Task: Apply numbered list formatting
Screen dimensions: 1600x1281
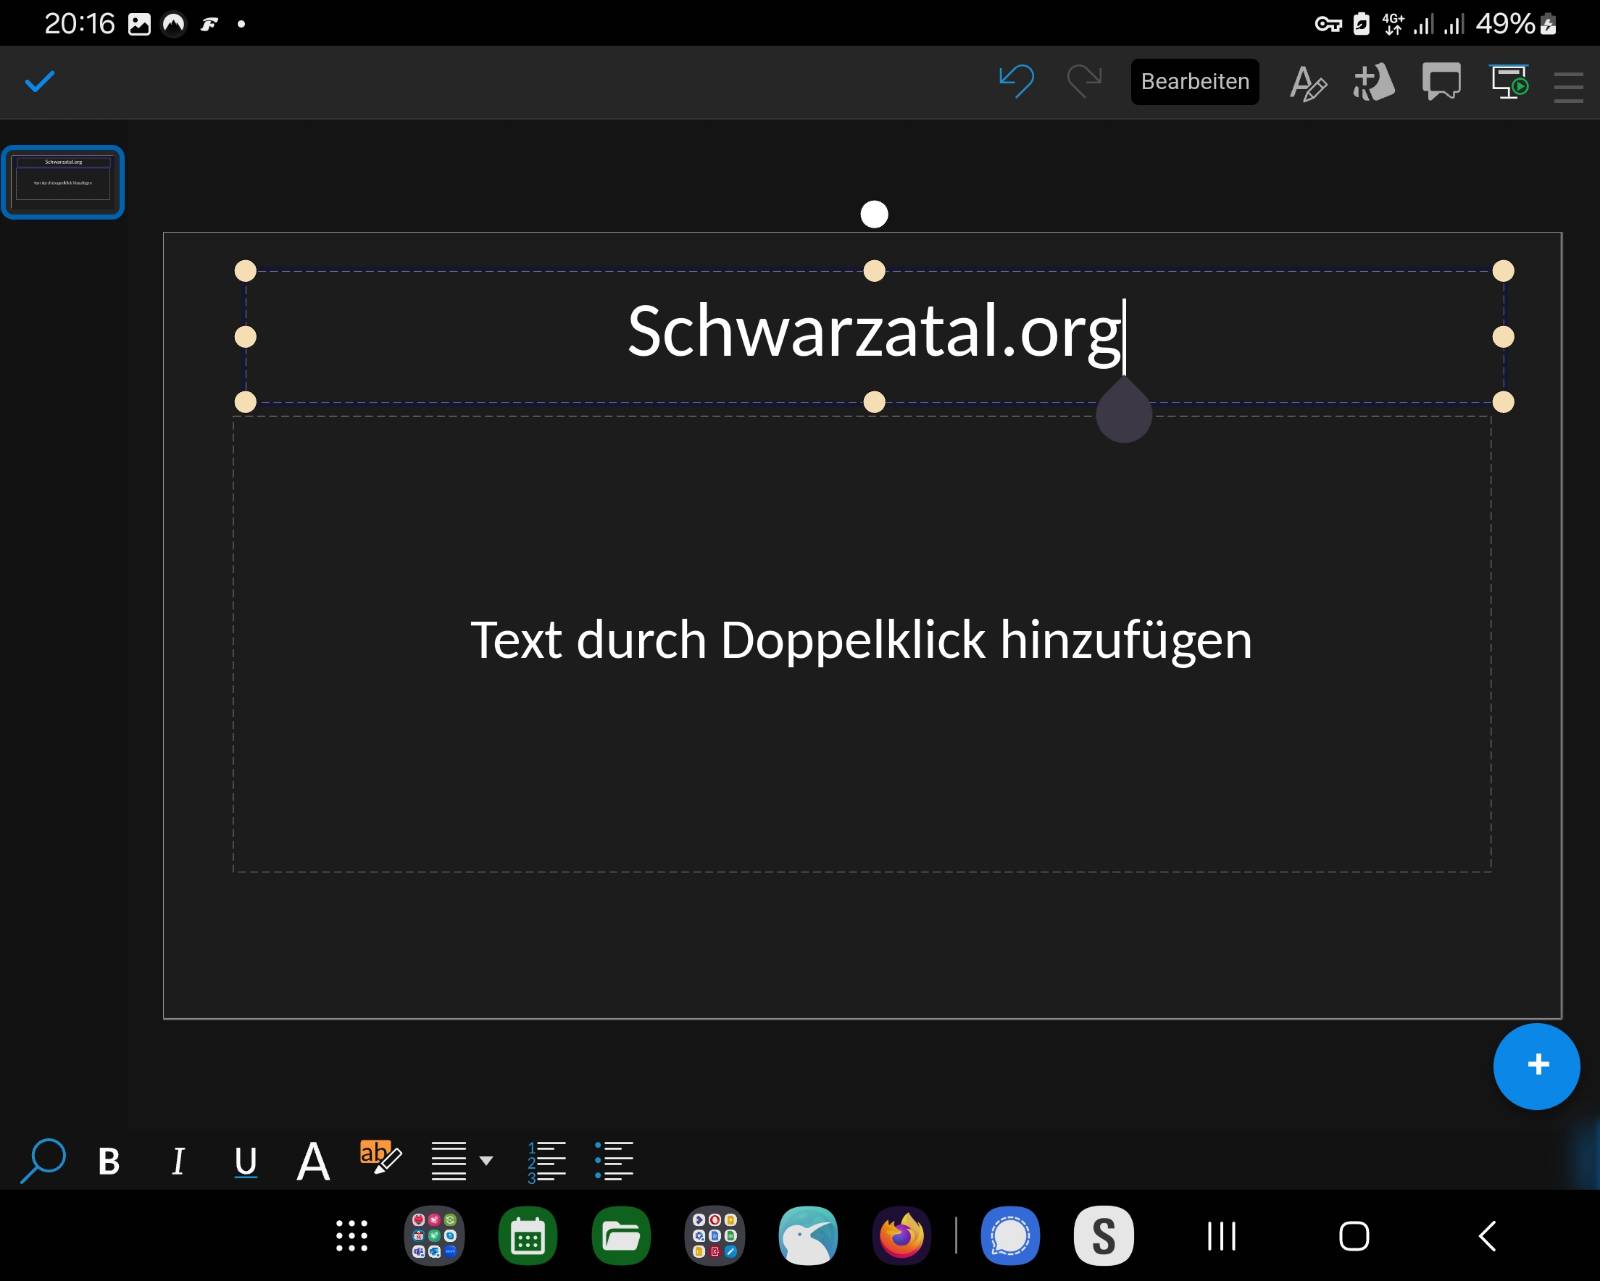Action: click(546, 1161)
